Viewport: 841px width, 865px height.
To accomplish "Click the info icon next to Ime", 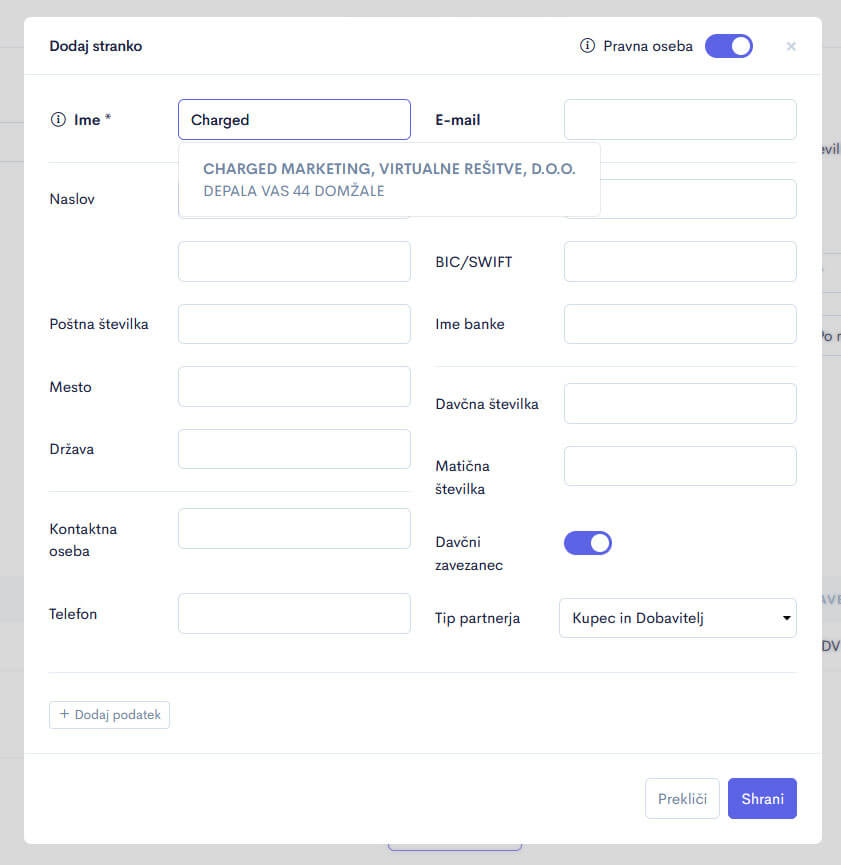I will (x=58, y=120).
